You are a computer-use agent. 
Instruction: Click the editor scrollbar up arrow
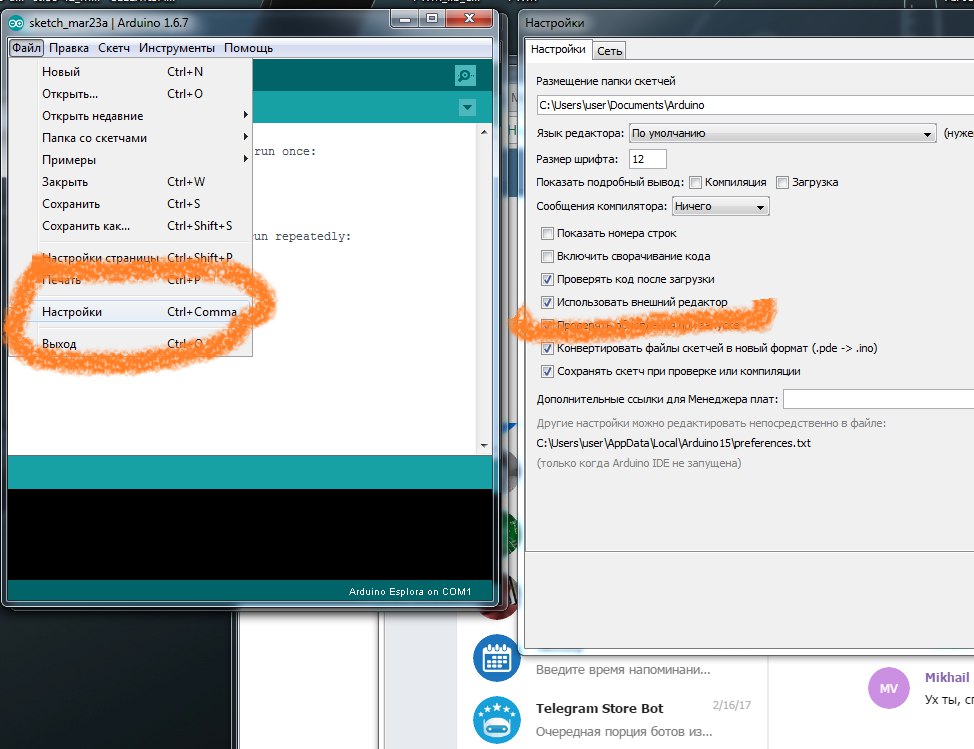coord(484,132)
